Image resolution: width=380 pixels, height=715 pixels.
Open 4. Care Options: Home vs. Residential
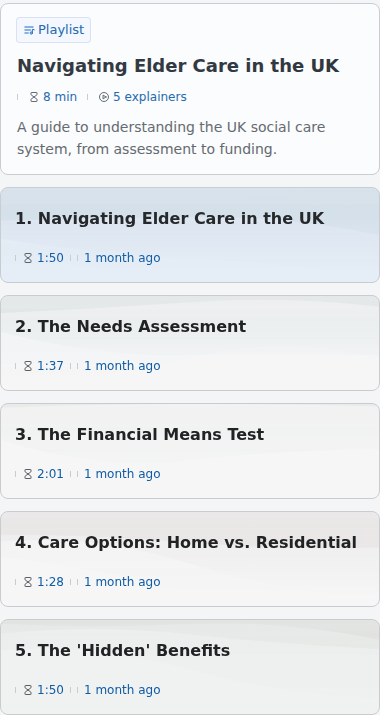pyautogui.click(x=190, y=559)
